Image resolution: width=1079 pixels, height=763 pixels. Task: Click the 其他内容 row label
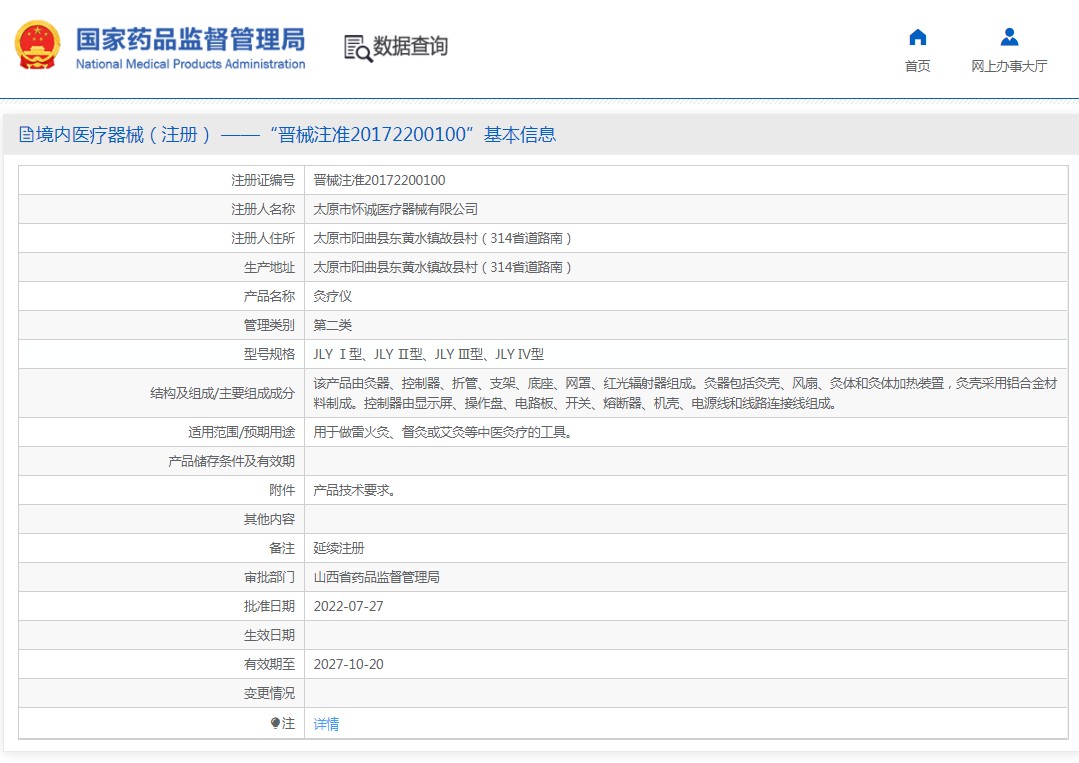(x=269, y=519)
